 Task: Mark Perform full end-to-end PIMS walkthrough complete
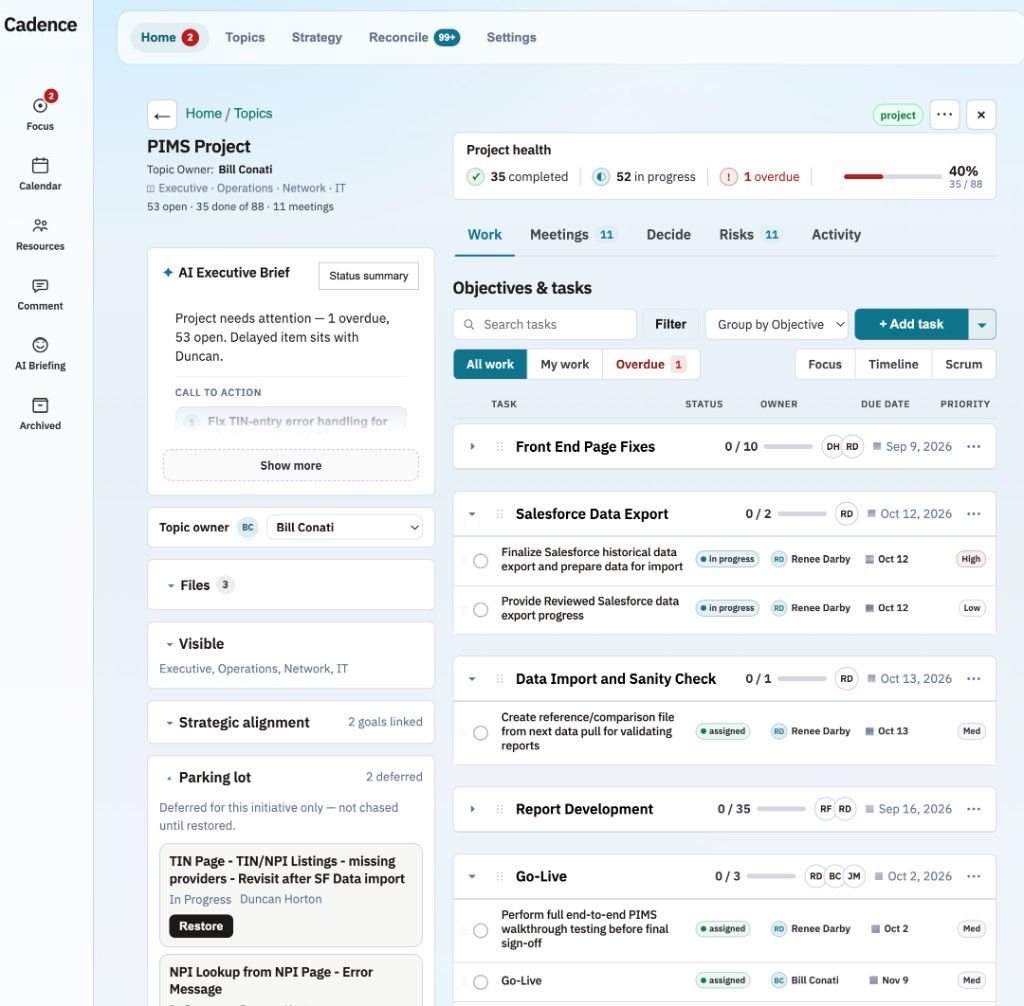[x=481, y=931]
